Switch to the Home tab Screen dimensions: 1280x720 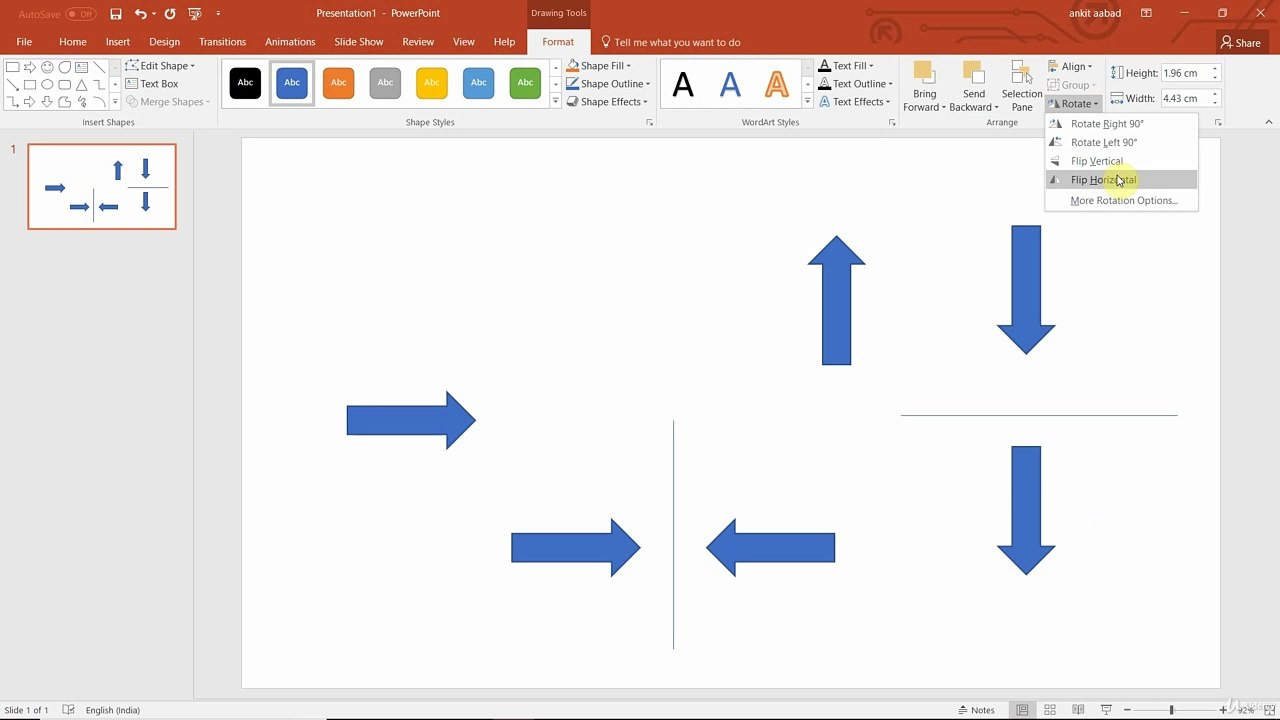72,42
